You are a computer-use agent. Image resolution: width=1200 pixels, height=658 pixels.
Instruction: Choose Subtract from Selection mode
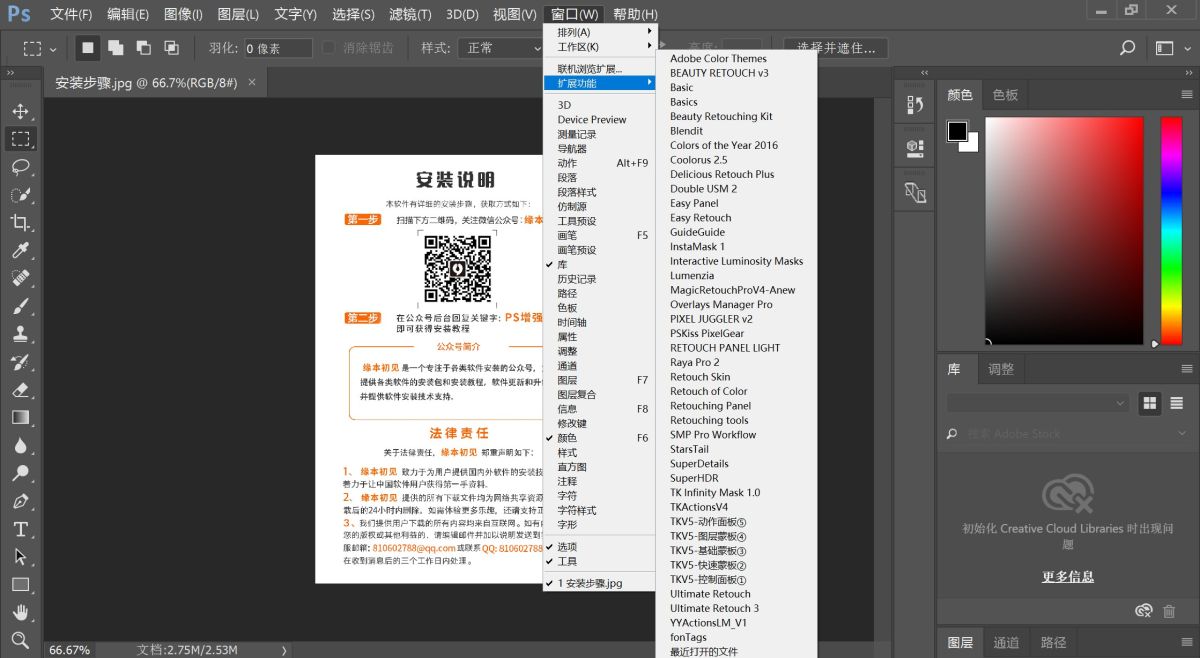click(x=144, y=48)
